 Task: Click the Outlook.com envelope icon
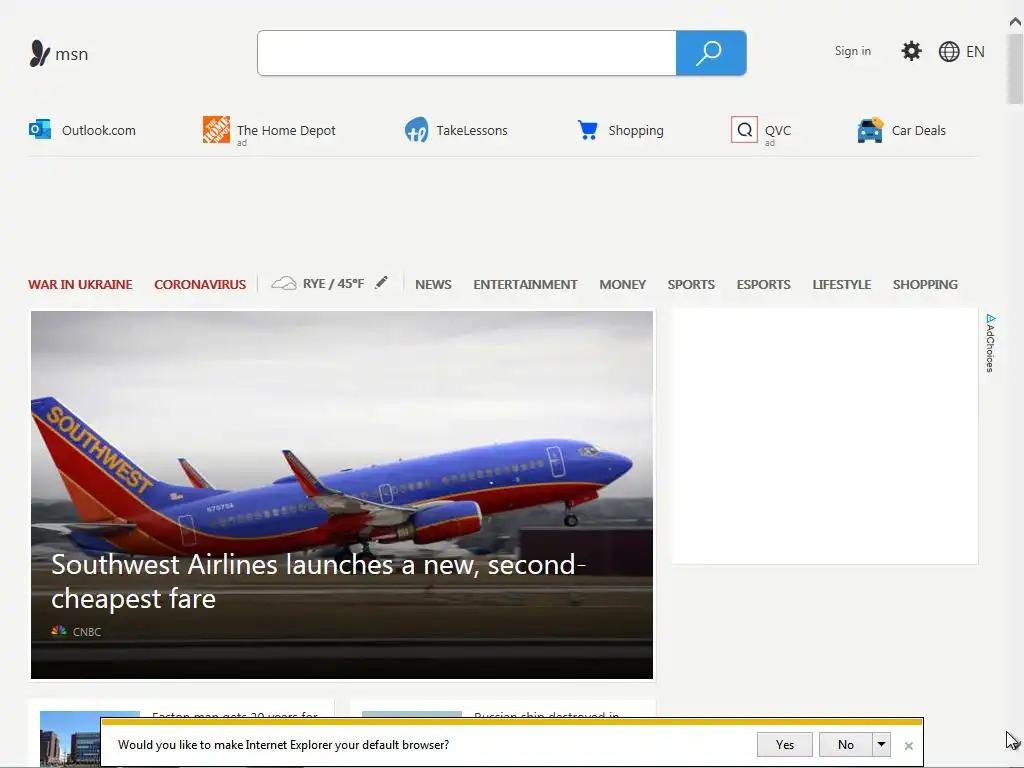click(40, 129)
